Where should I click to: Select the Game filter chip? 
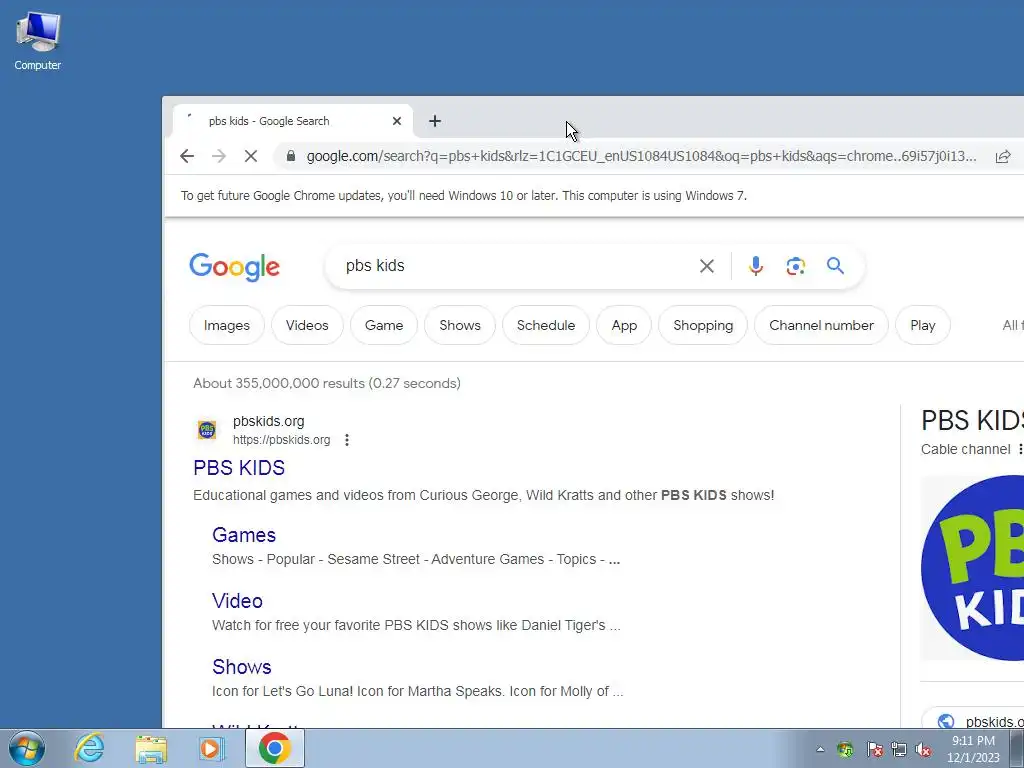tap(384, 325)
